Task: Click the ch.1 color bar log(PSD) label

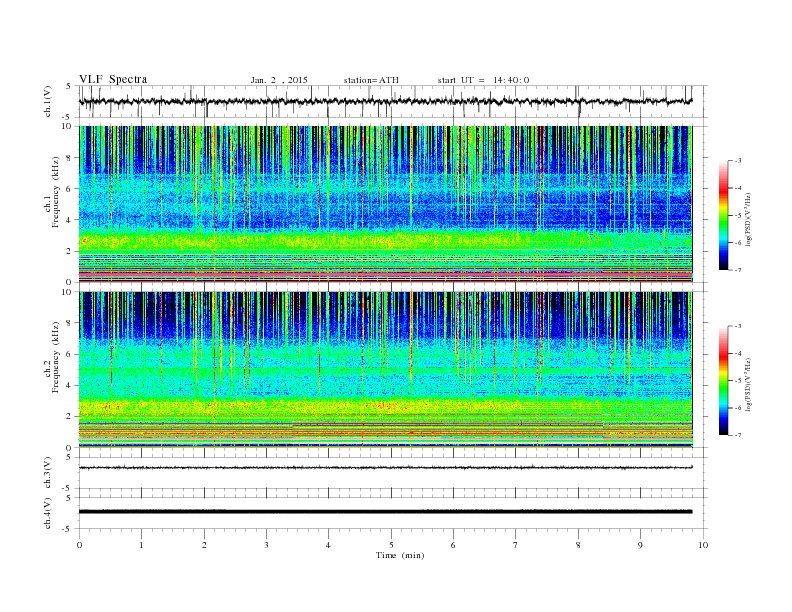Action: (748, 218)
